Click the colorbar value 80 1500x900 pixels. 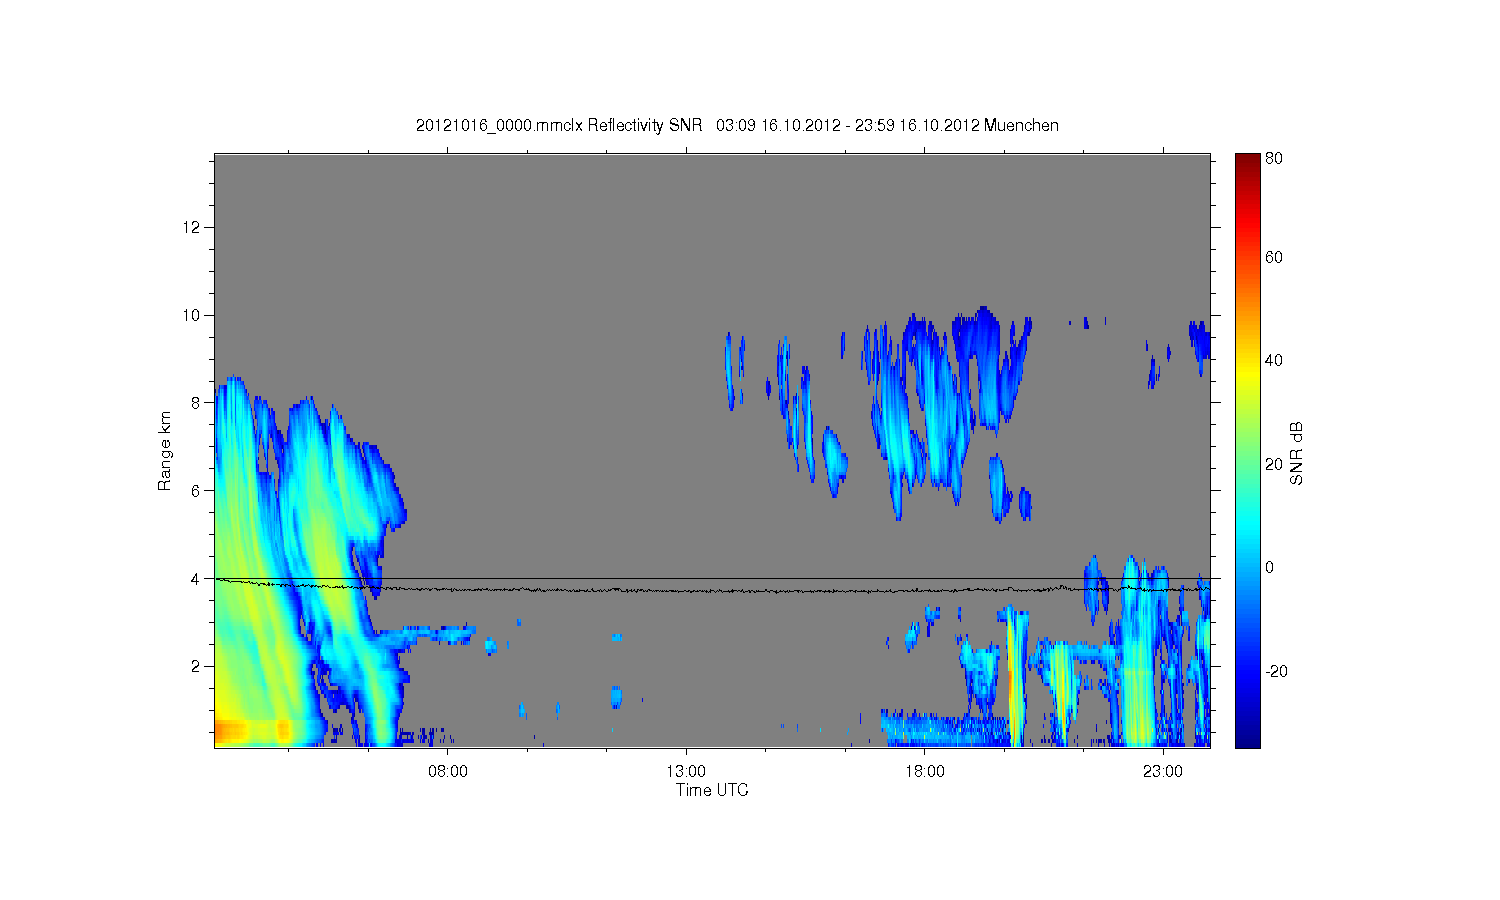pyautogui.click(x=1274, y=159)
